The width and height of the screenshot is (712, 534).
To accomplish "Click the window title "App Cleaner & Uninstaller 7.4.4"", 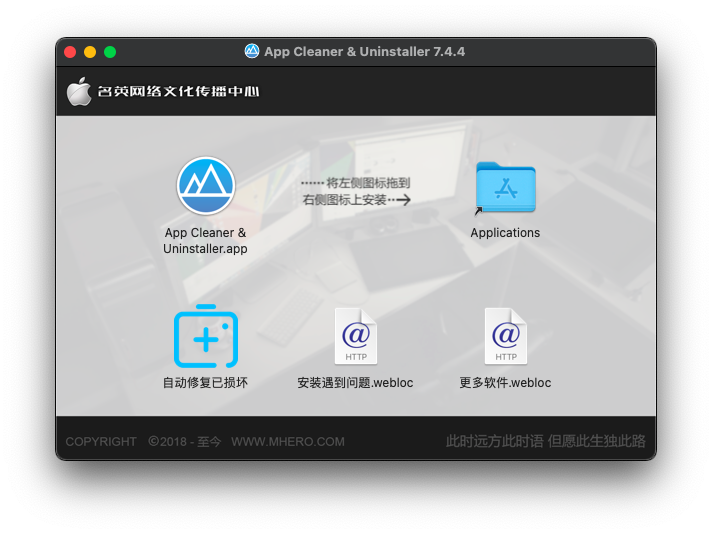I will click(x=365, y=52).
